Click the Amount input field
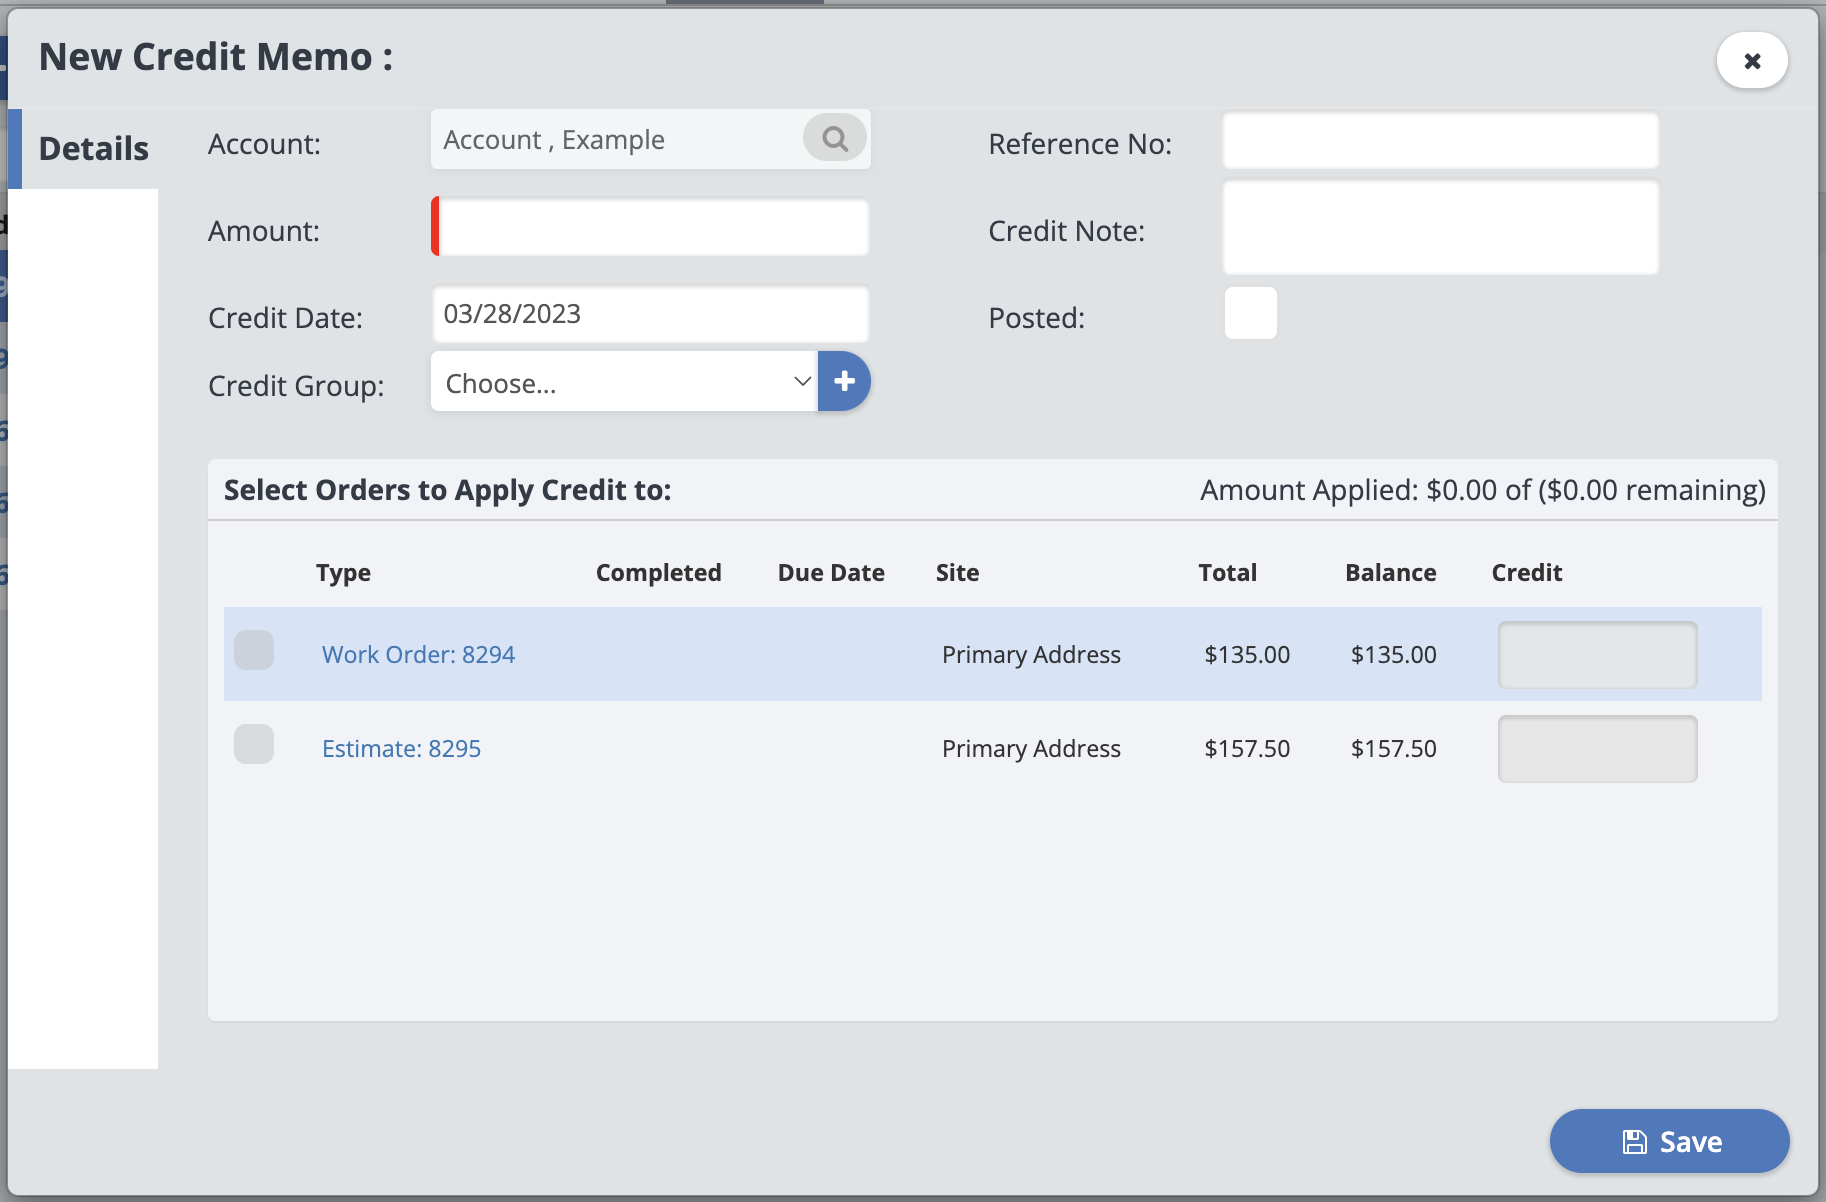Viewport: 1826px width, 1202px height. (652, 227)
